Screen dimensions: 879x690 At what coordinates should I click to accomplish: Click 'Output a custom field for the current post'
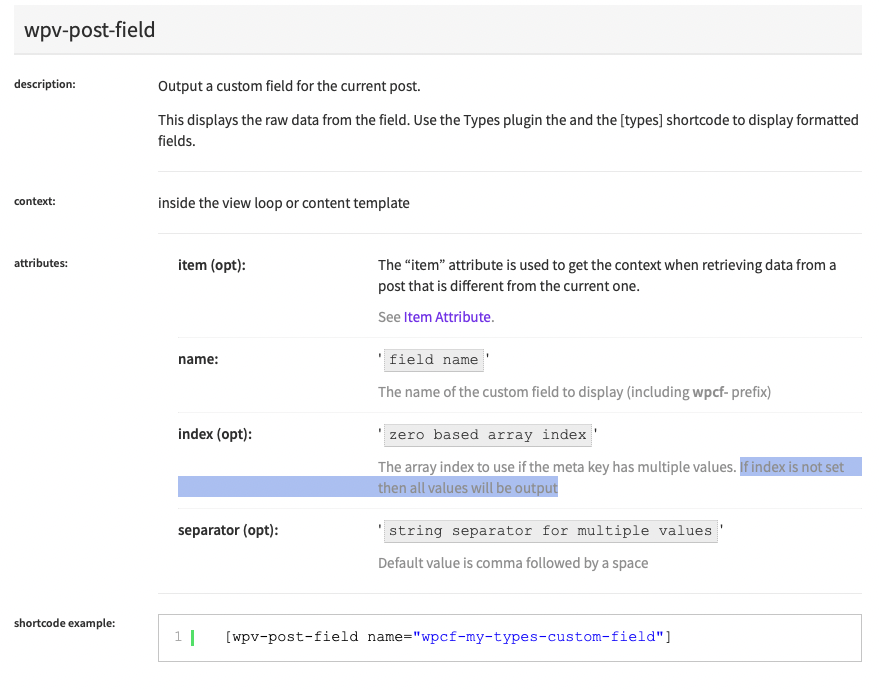[296, 87]
